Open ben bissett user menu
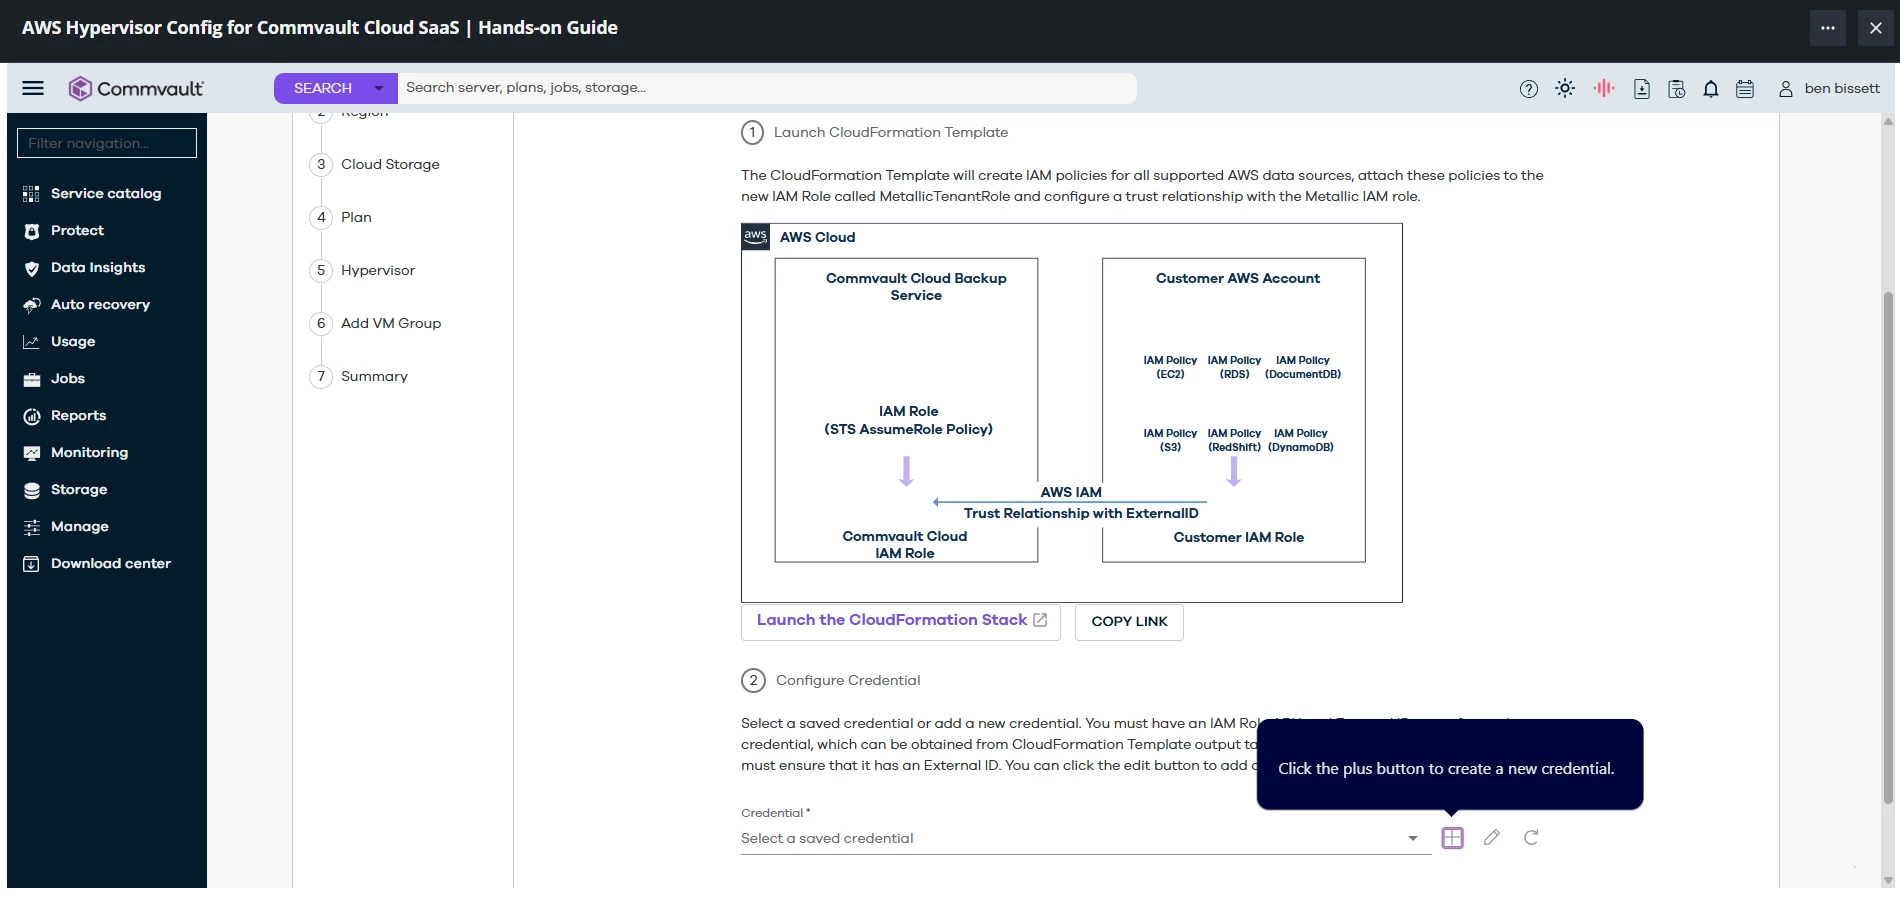Screen dimensions: 1900x904 click(x=1829, y=88)
